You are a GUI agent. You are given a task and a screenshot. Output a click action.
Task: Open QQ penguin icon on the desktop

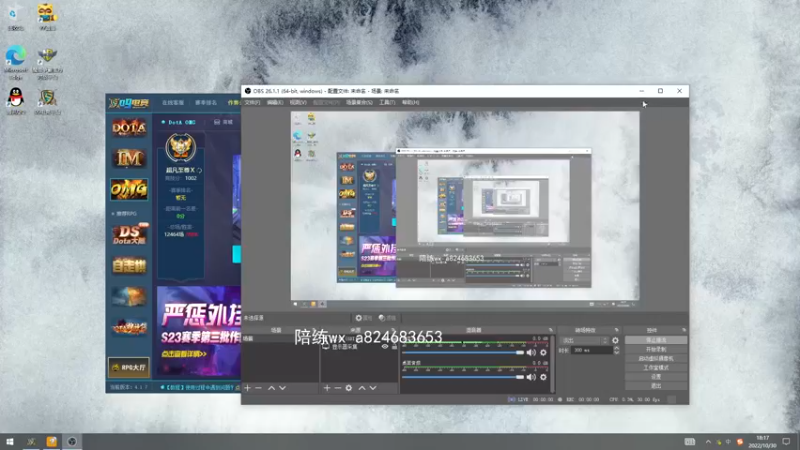pyautogui.click(x=16, y=101)
